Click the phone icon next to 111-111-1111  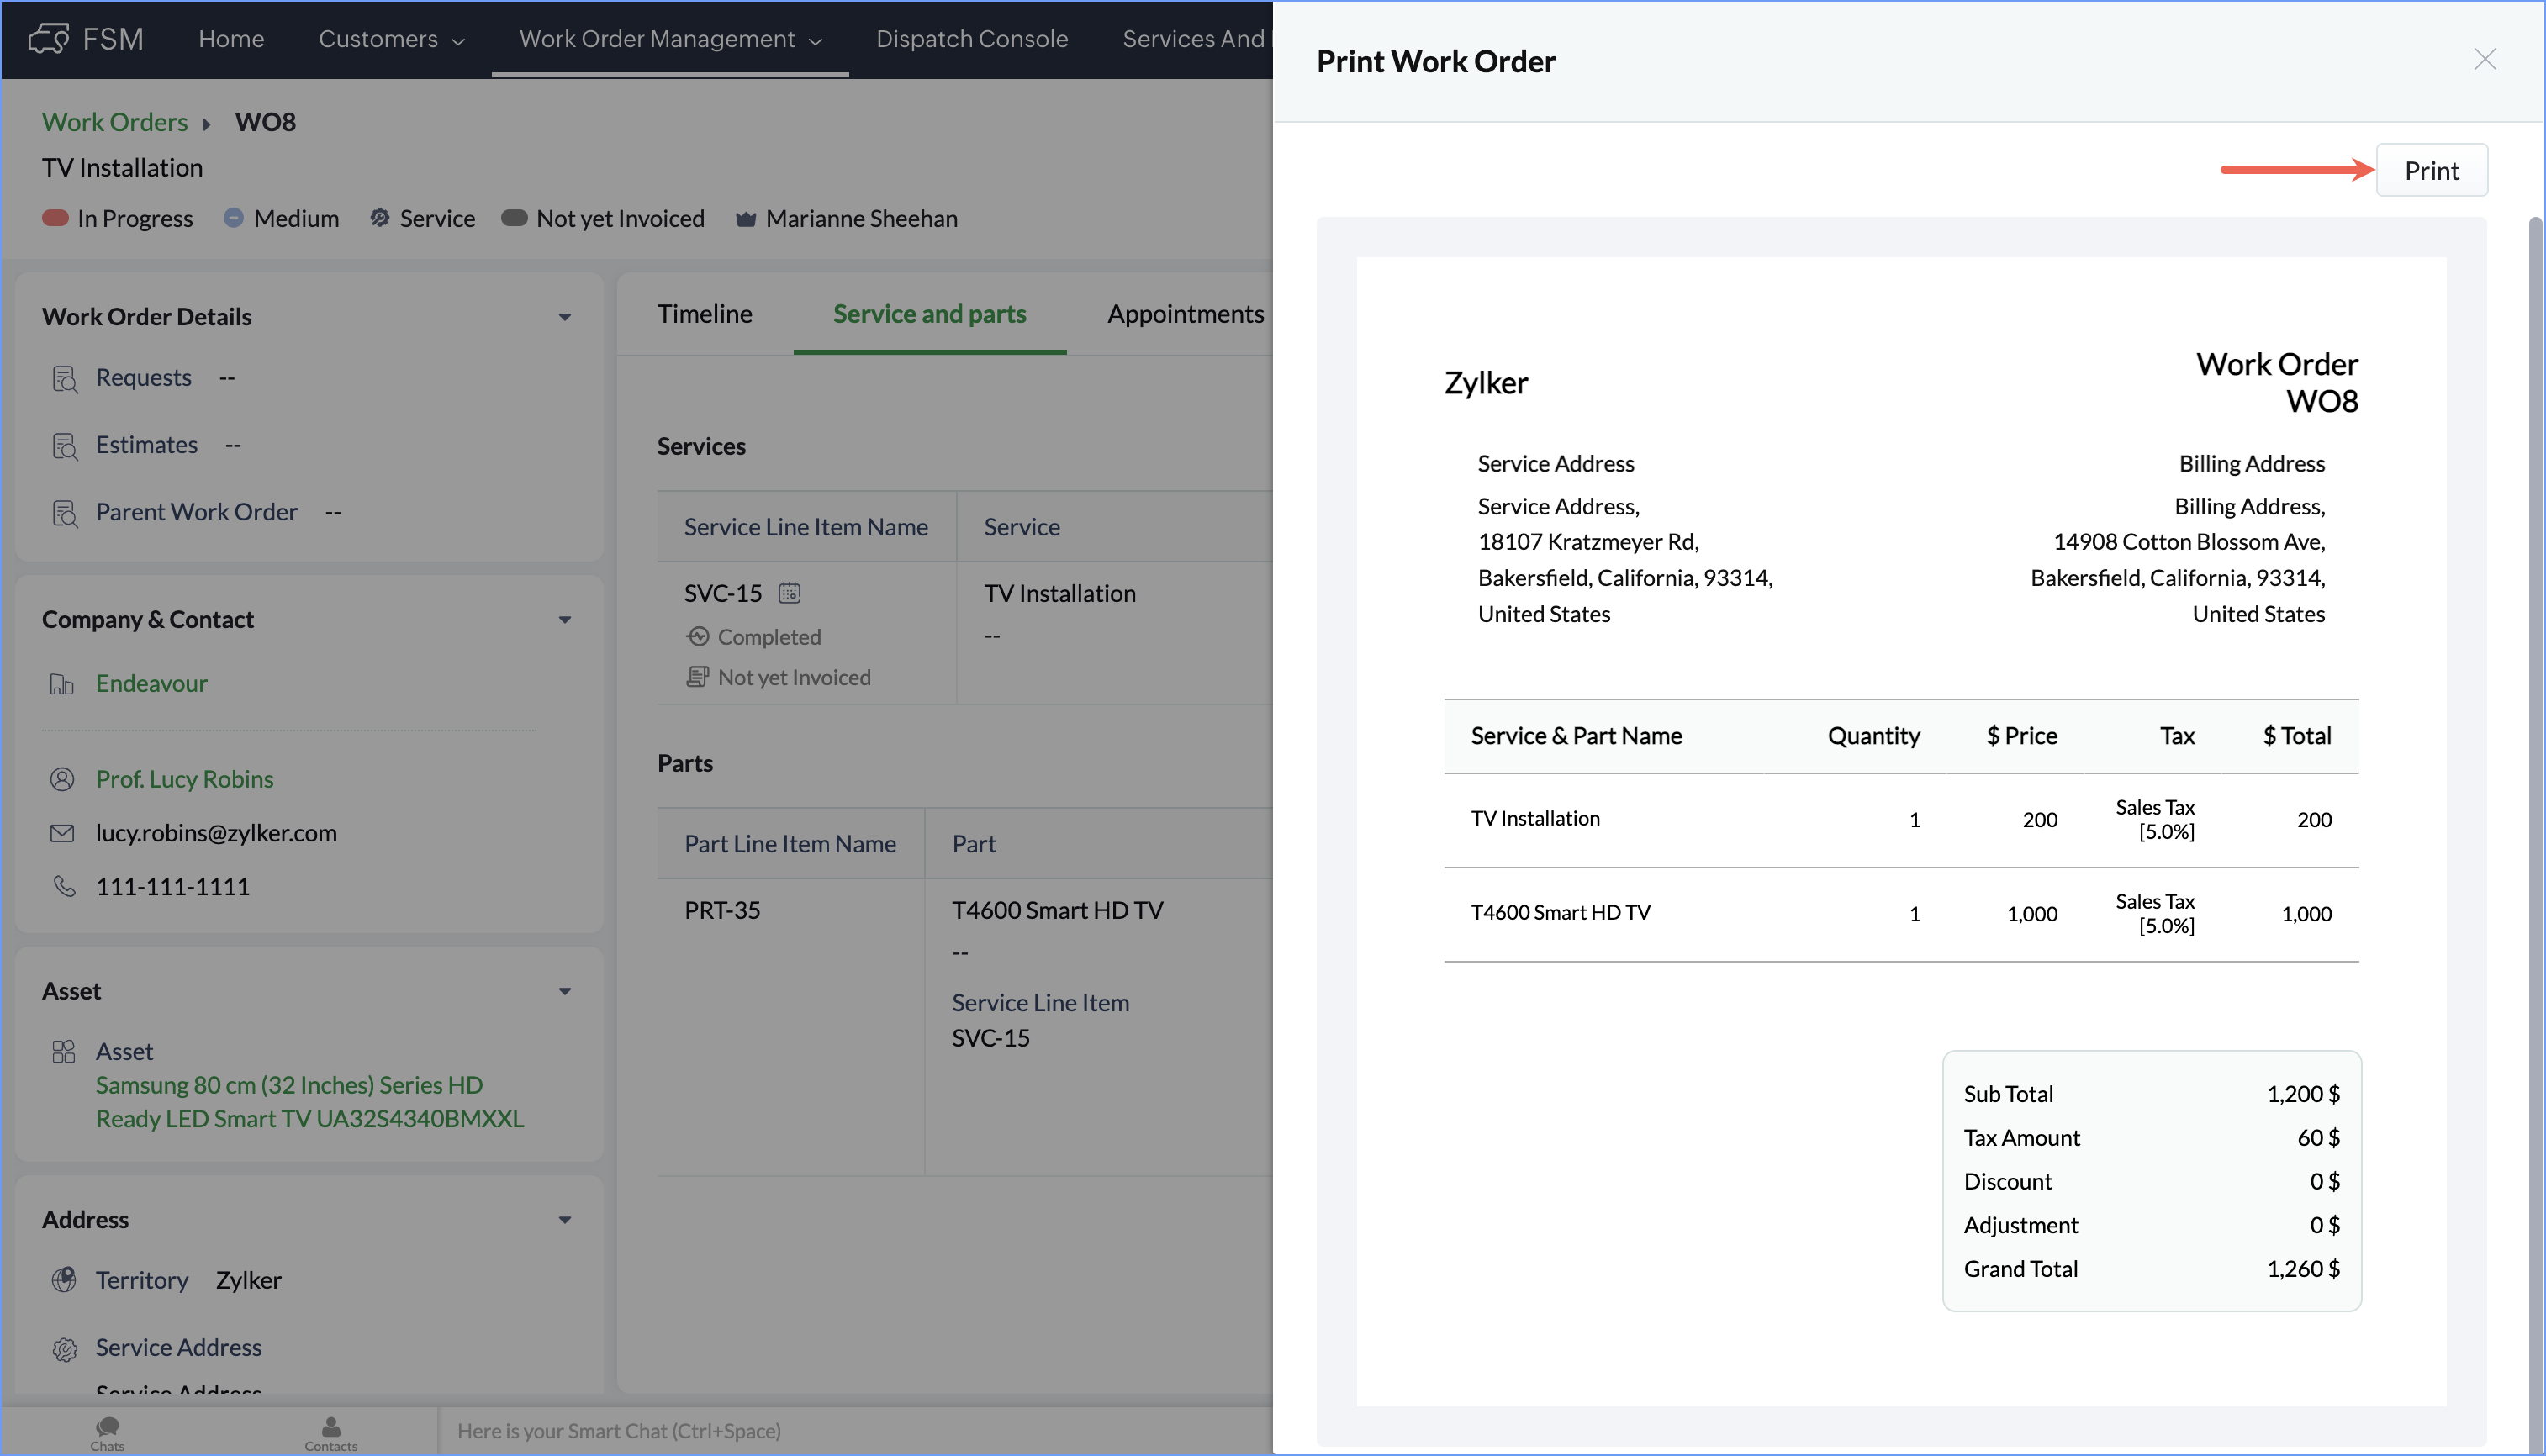[64, 886]
